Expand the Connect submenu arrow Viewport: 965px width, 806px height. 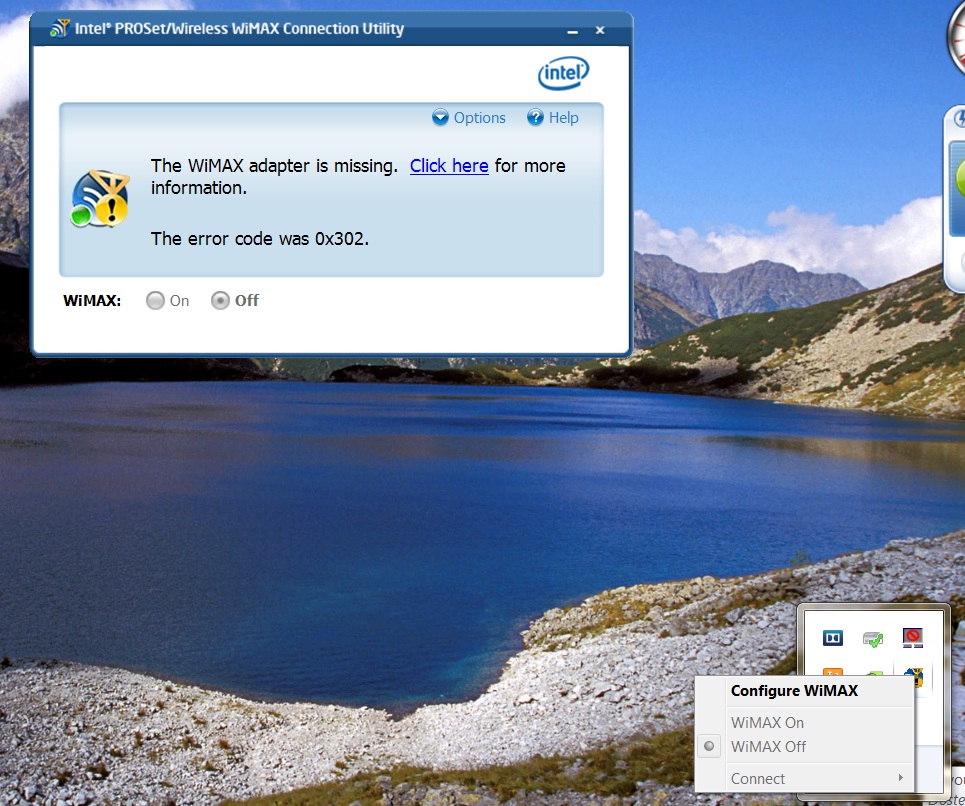pyautogui.click(x=900, y=778)
